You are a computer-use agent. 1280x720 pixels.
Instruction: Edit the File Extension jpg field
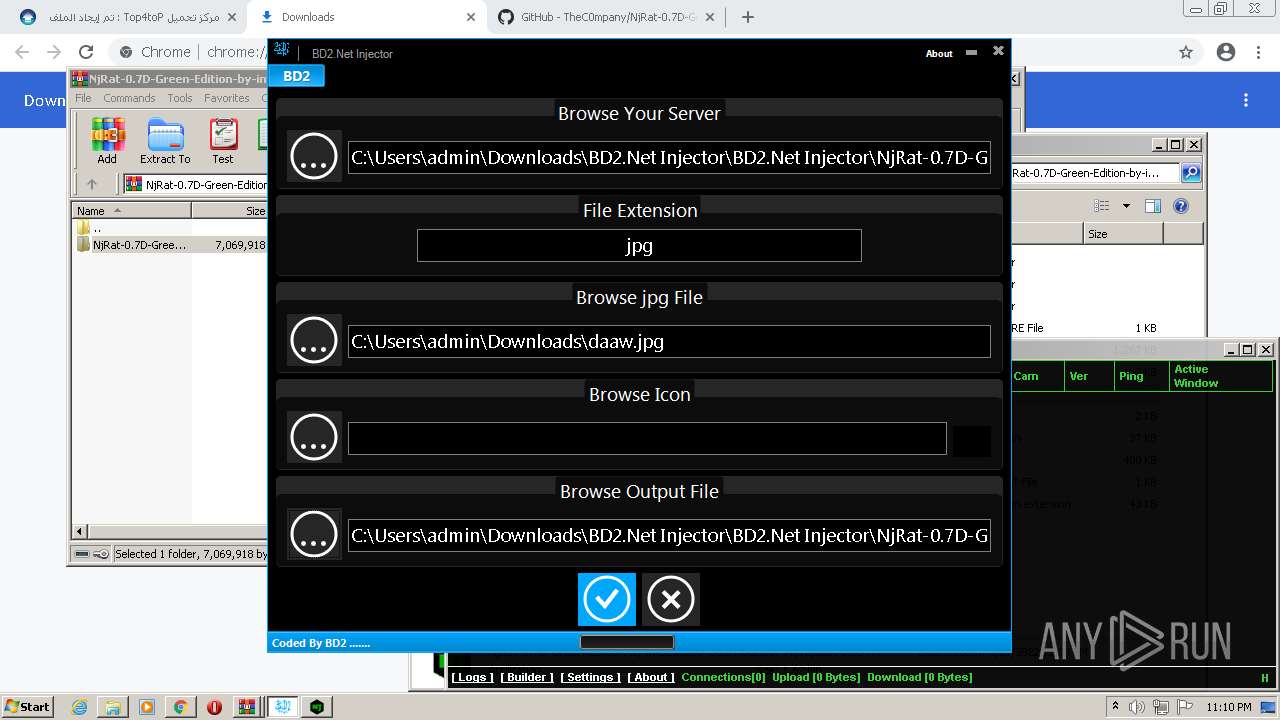pos(639,245)
